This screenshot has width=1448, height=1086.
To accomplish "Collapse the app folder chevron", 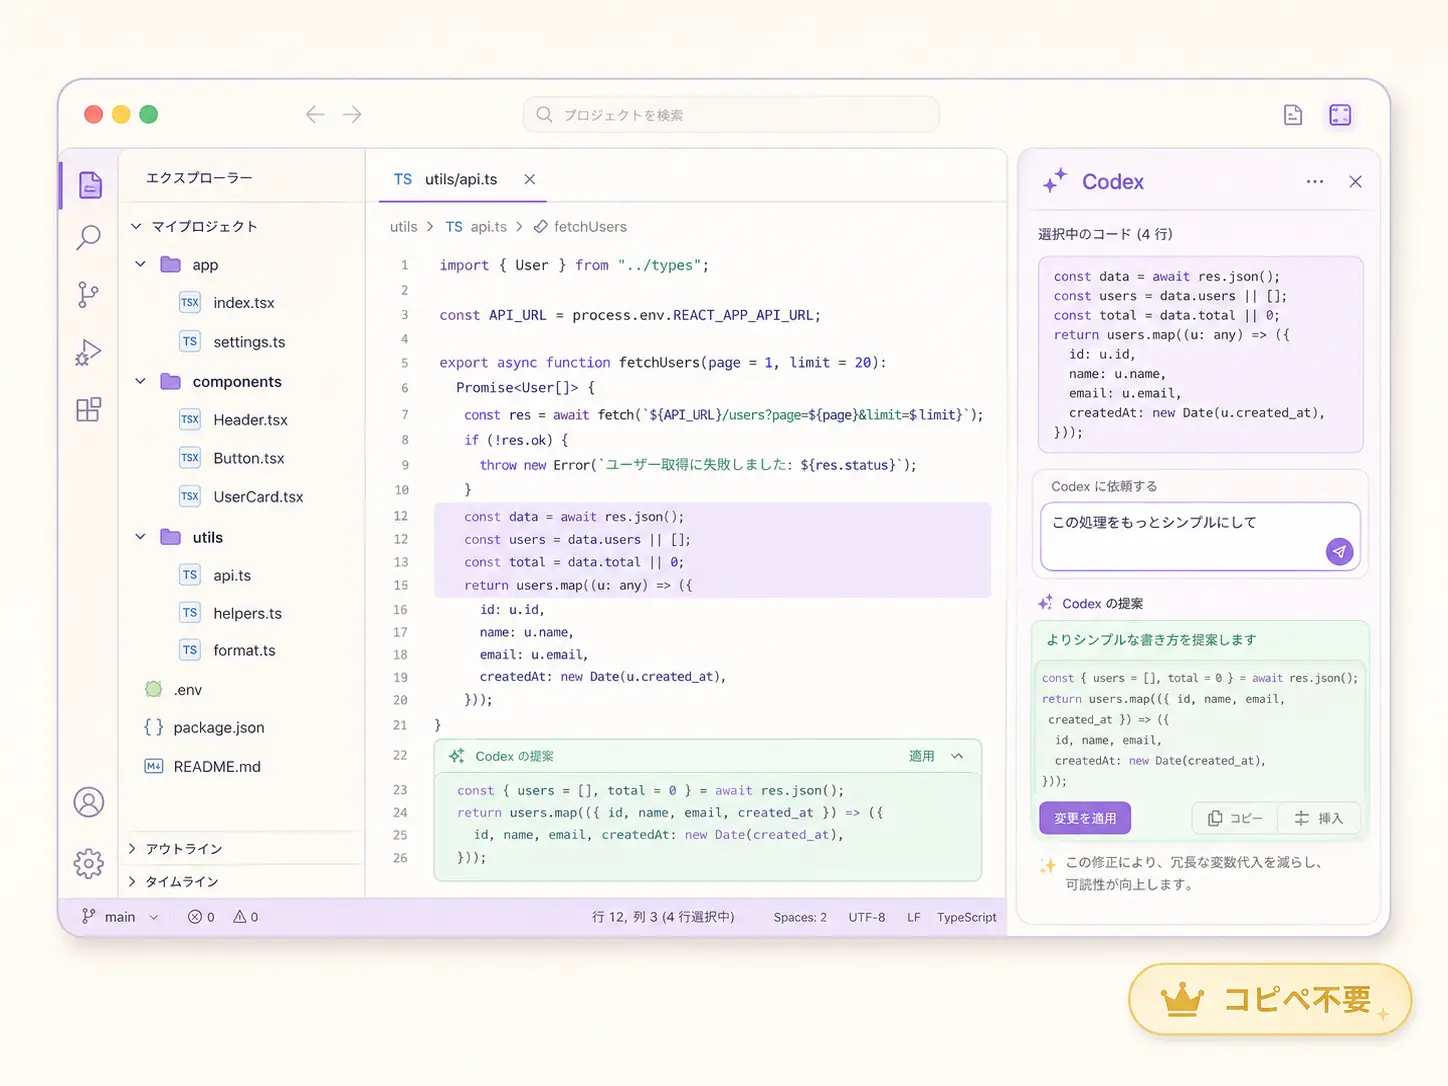I will point(141,264).
